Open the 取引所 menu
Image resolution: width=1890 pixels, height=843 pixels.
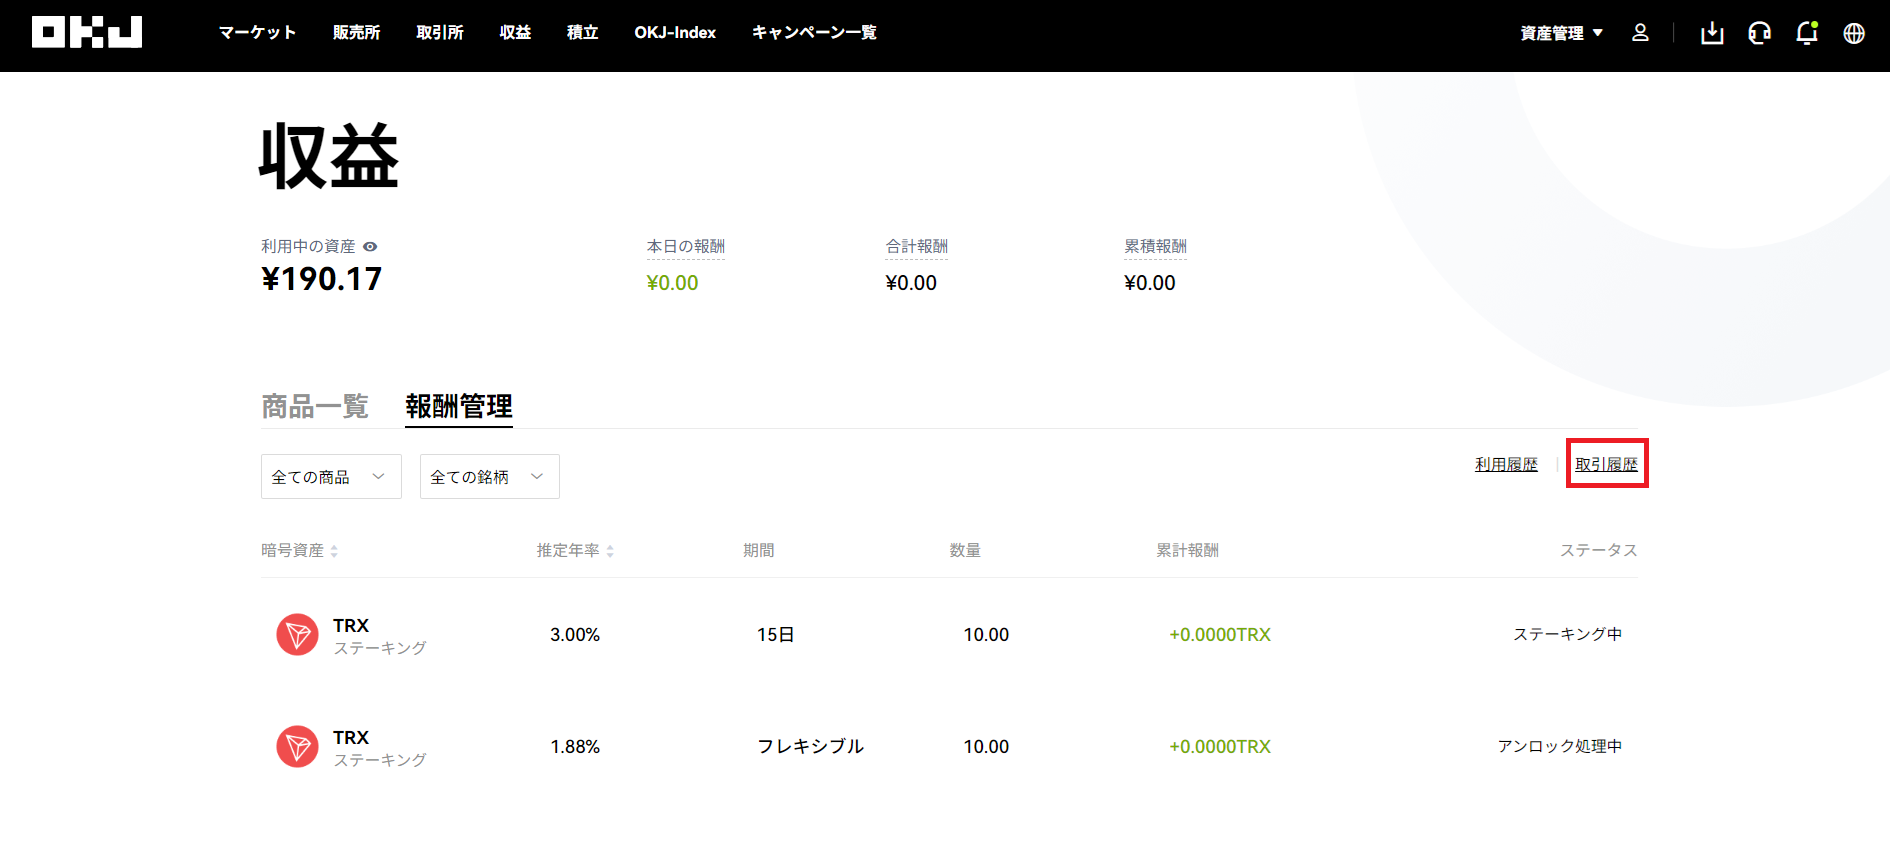pyautogui.click(x=440, y=32)
